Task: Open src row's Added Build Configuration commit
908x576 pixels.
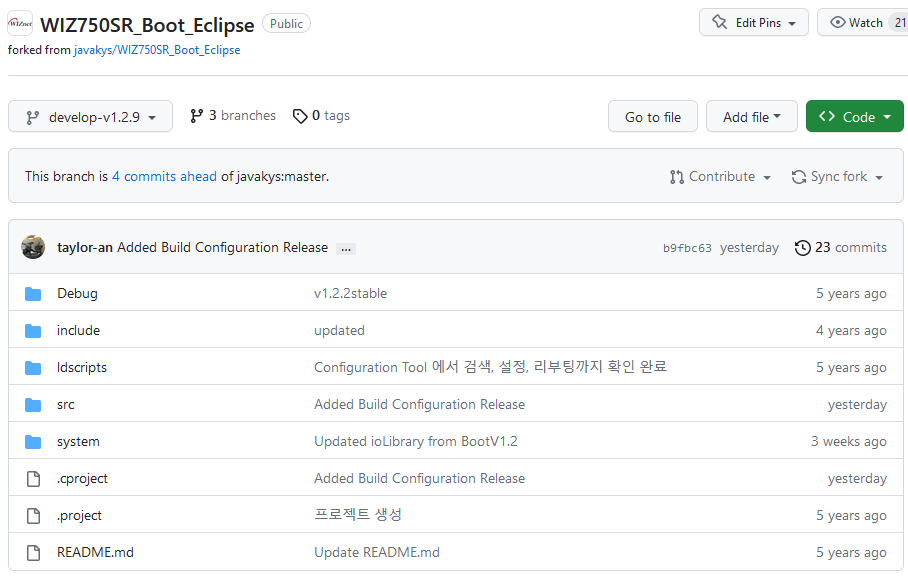Action: tap(419, 405)
